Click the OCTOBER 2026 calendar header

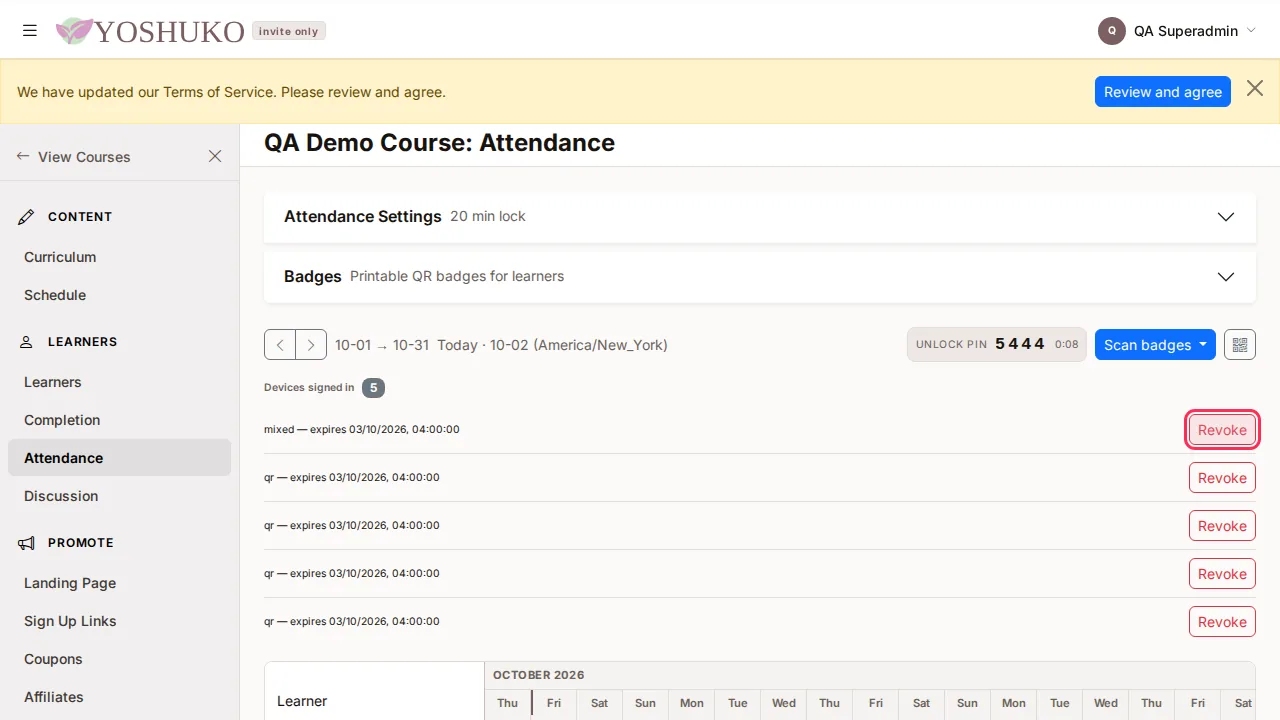539,675
